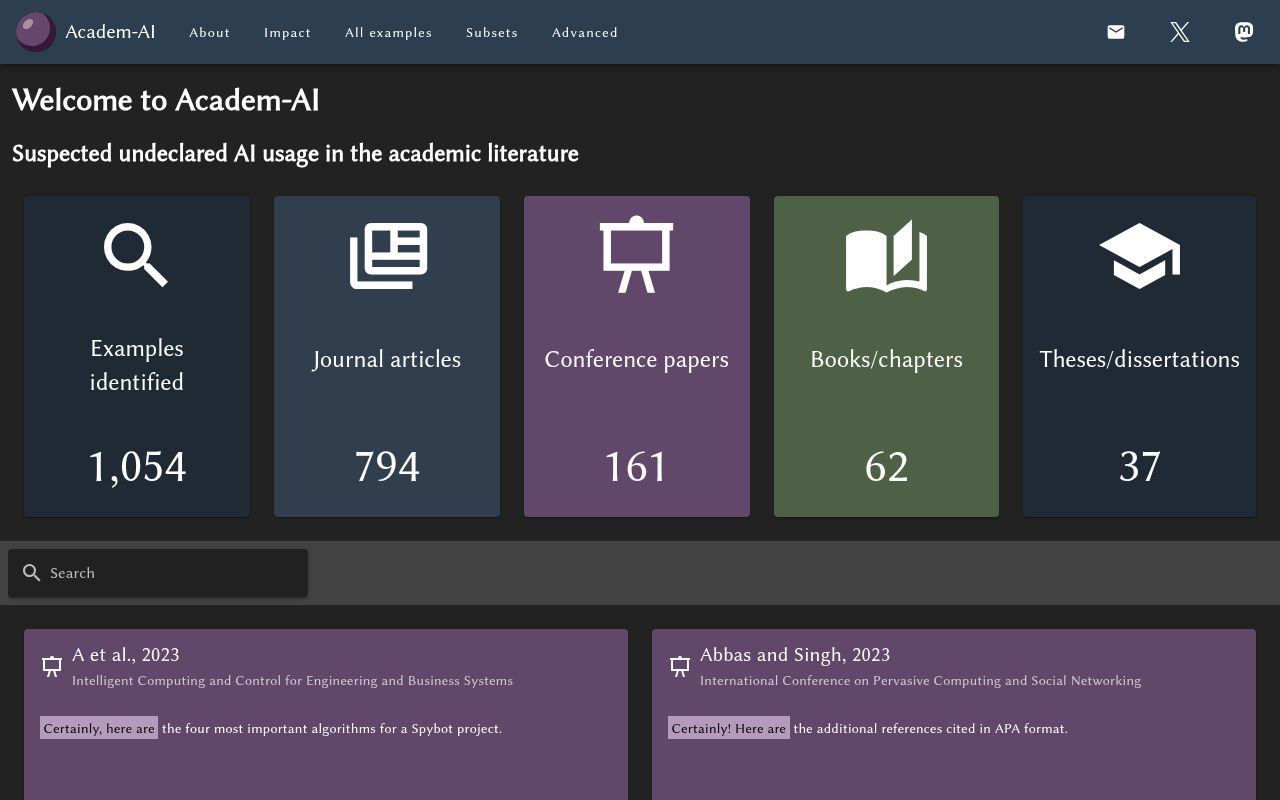Image resolution: width=1280 pixels, height=800 pixels.
Task: Click the 62 books/chapters count
Action: pyautogui.click(x=887, y=467)
